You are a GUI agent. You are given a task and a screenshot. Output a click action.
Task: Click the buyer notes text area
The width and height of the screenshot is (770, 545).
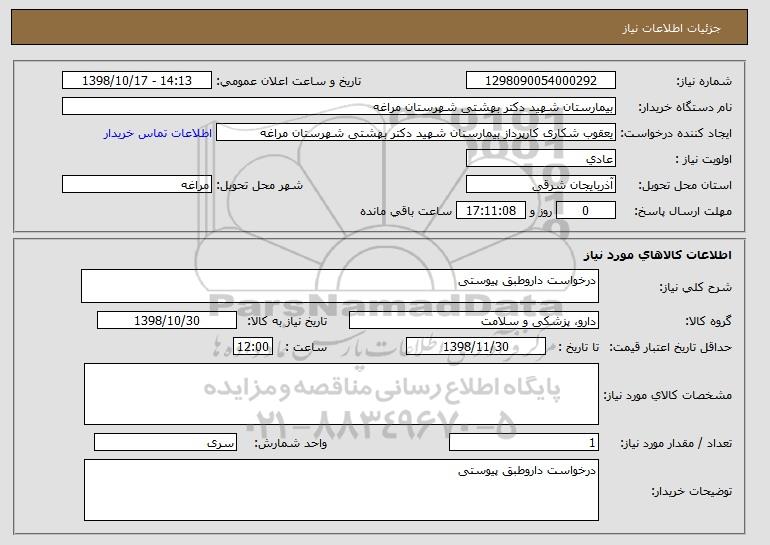coord(341,490)
